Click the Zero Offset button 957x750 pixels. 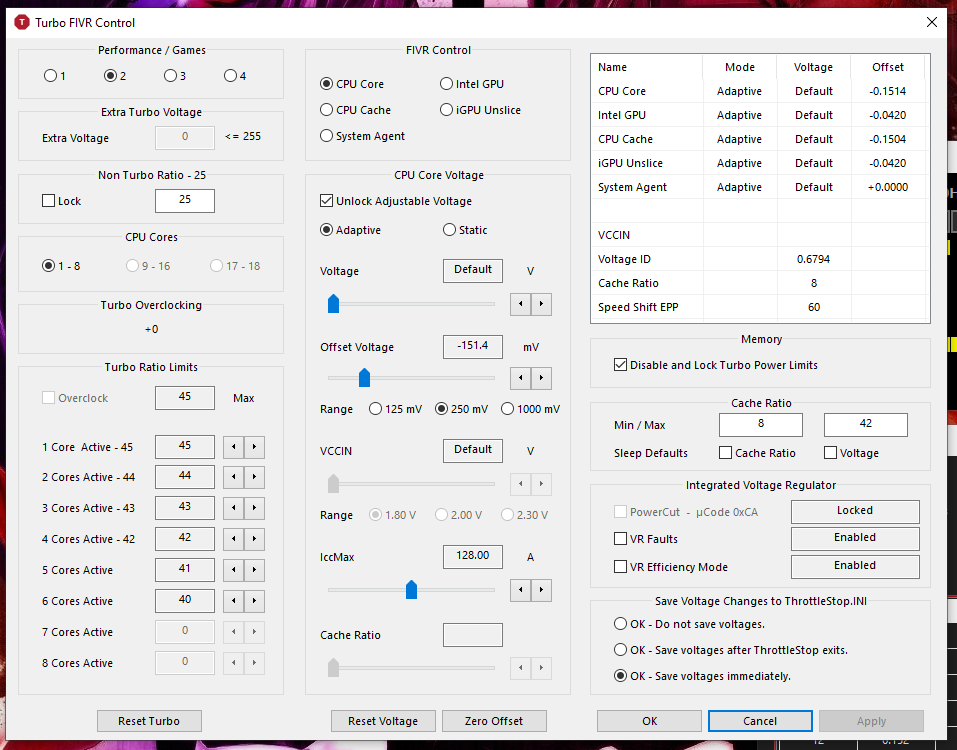pos(493,721)
